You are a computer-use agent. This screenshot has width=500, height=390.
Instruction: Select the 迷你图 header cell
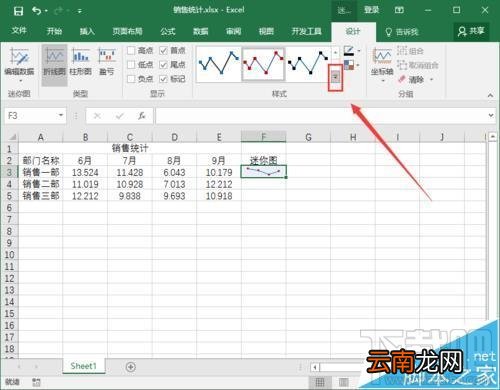(263, 160)
